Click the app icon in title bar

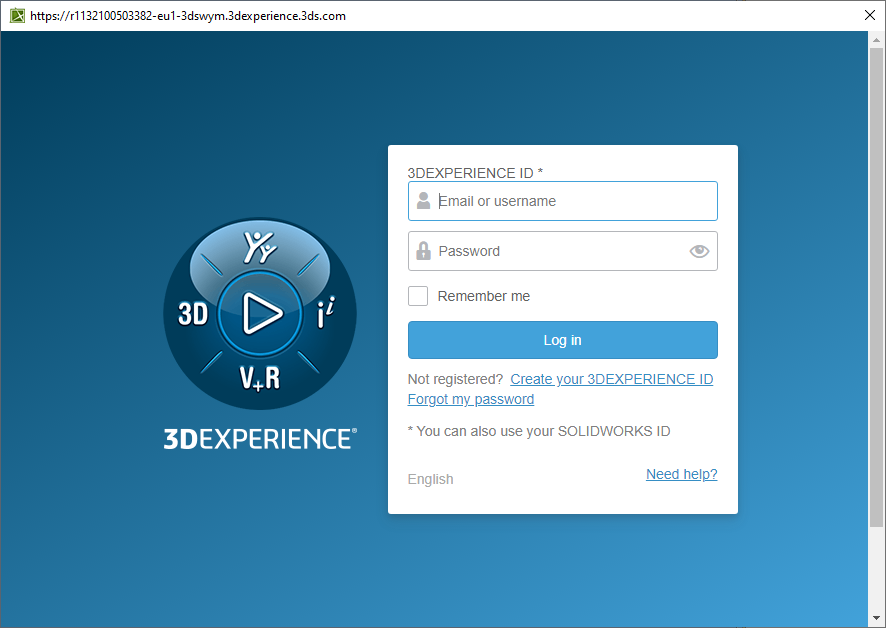[x=16, y=15]
